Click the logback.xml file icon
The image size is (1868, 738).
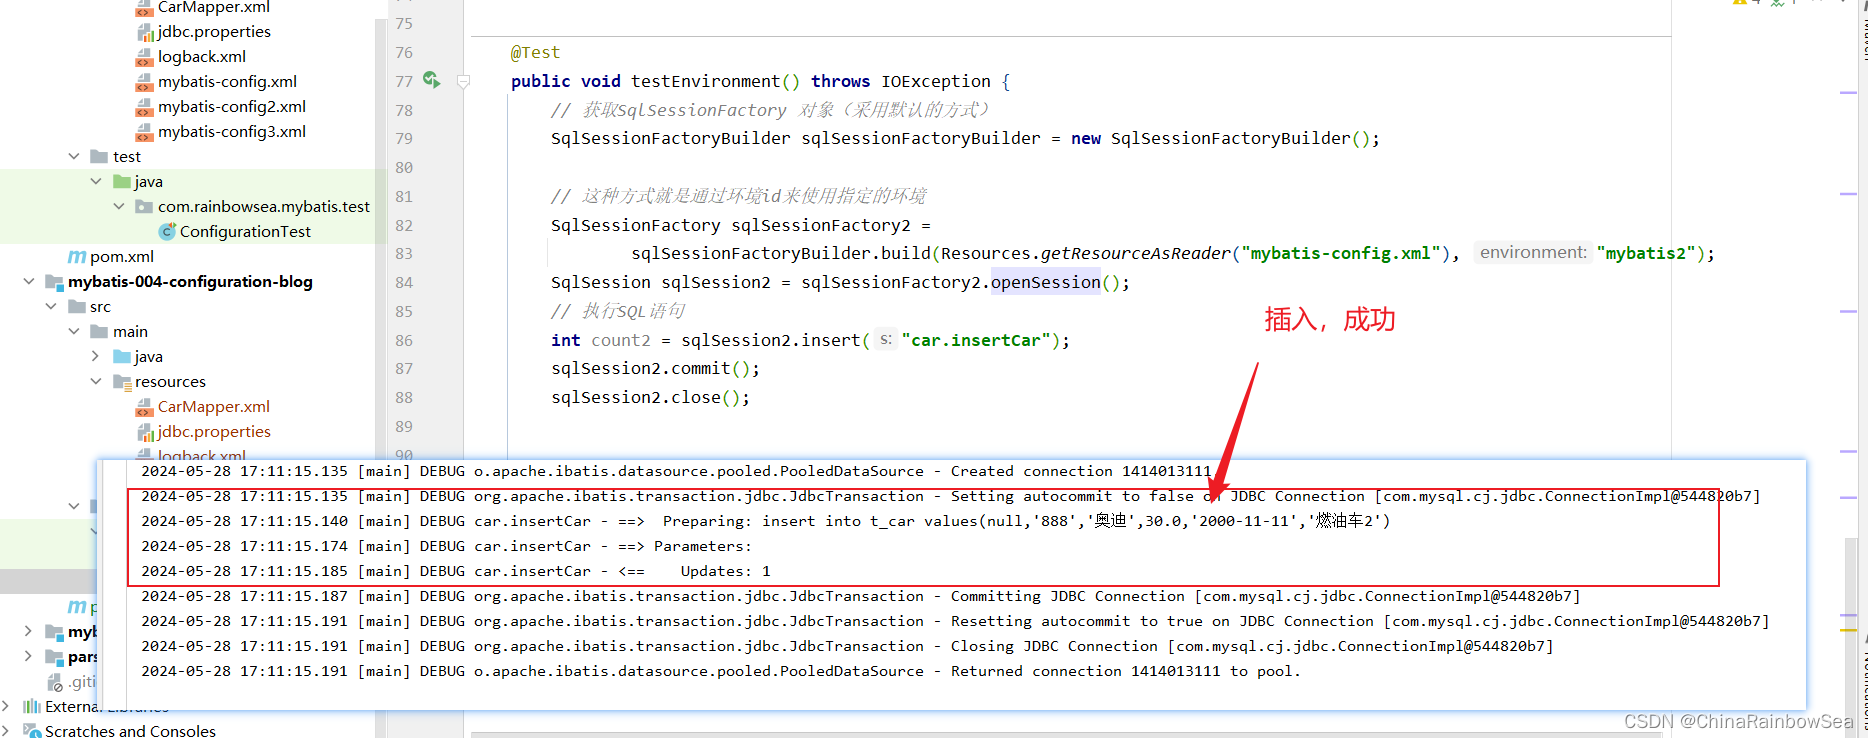(145, 57)
